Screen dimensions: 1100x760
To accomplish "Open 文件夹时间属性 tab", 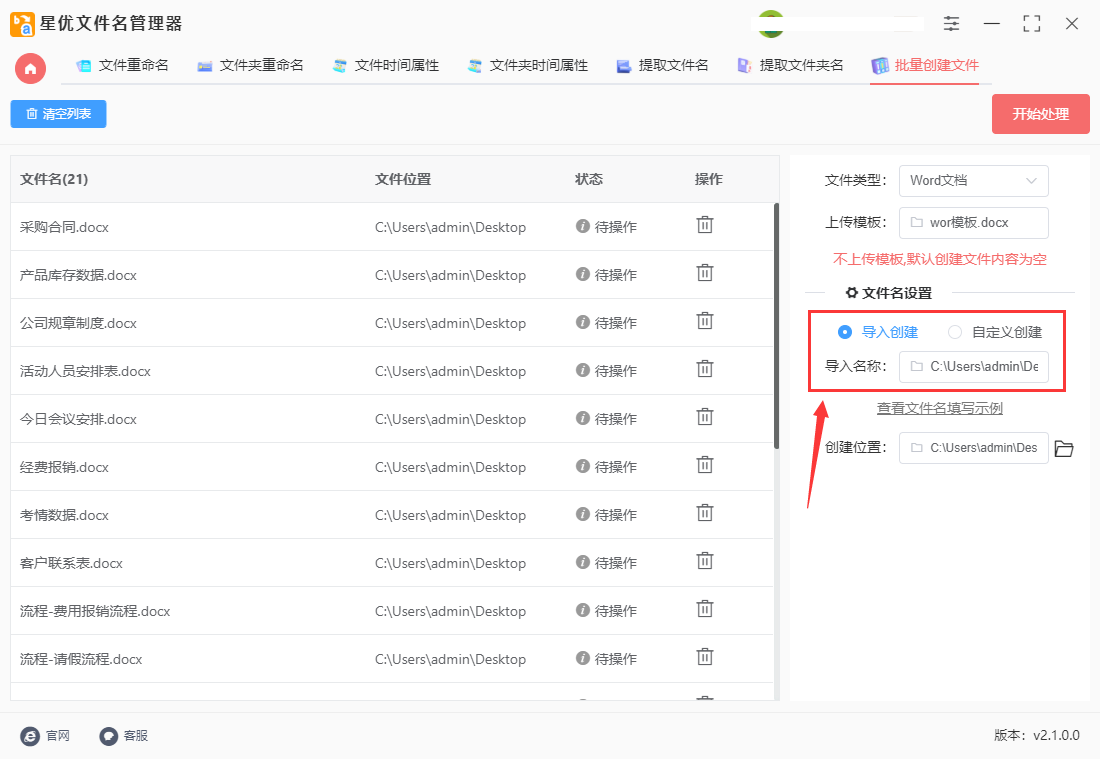I will point(528,66).
